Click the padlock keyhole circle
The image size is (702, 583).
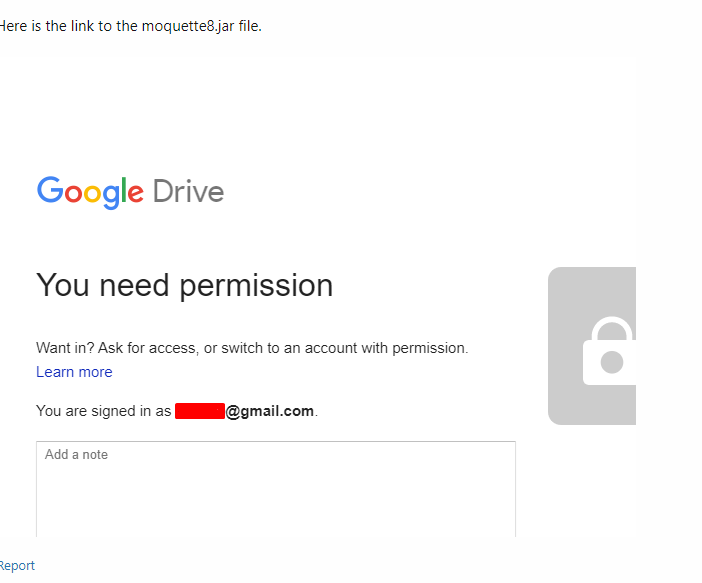pos(612,361)
